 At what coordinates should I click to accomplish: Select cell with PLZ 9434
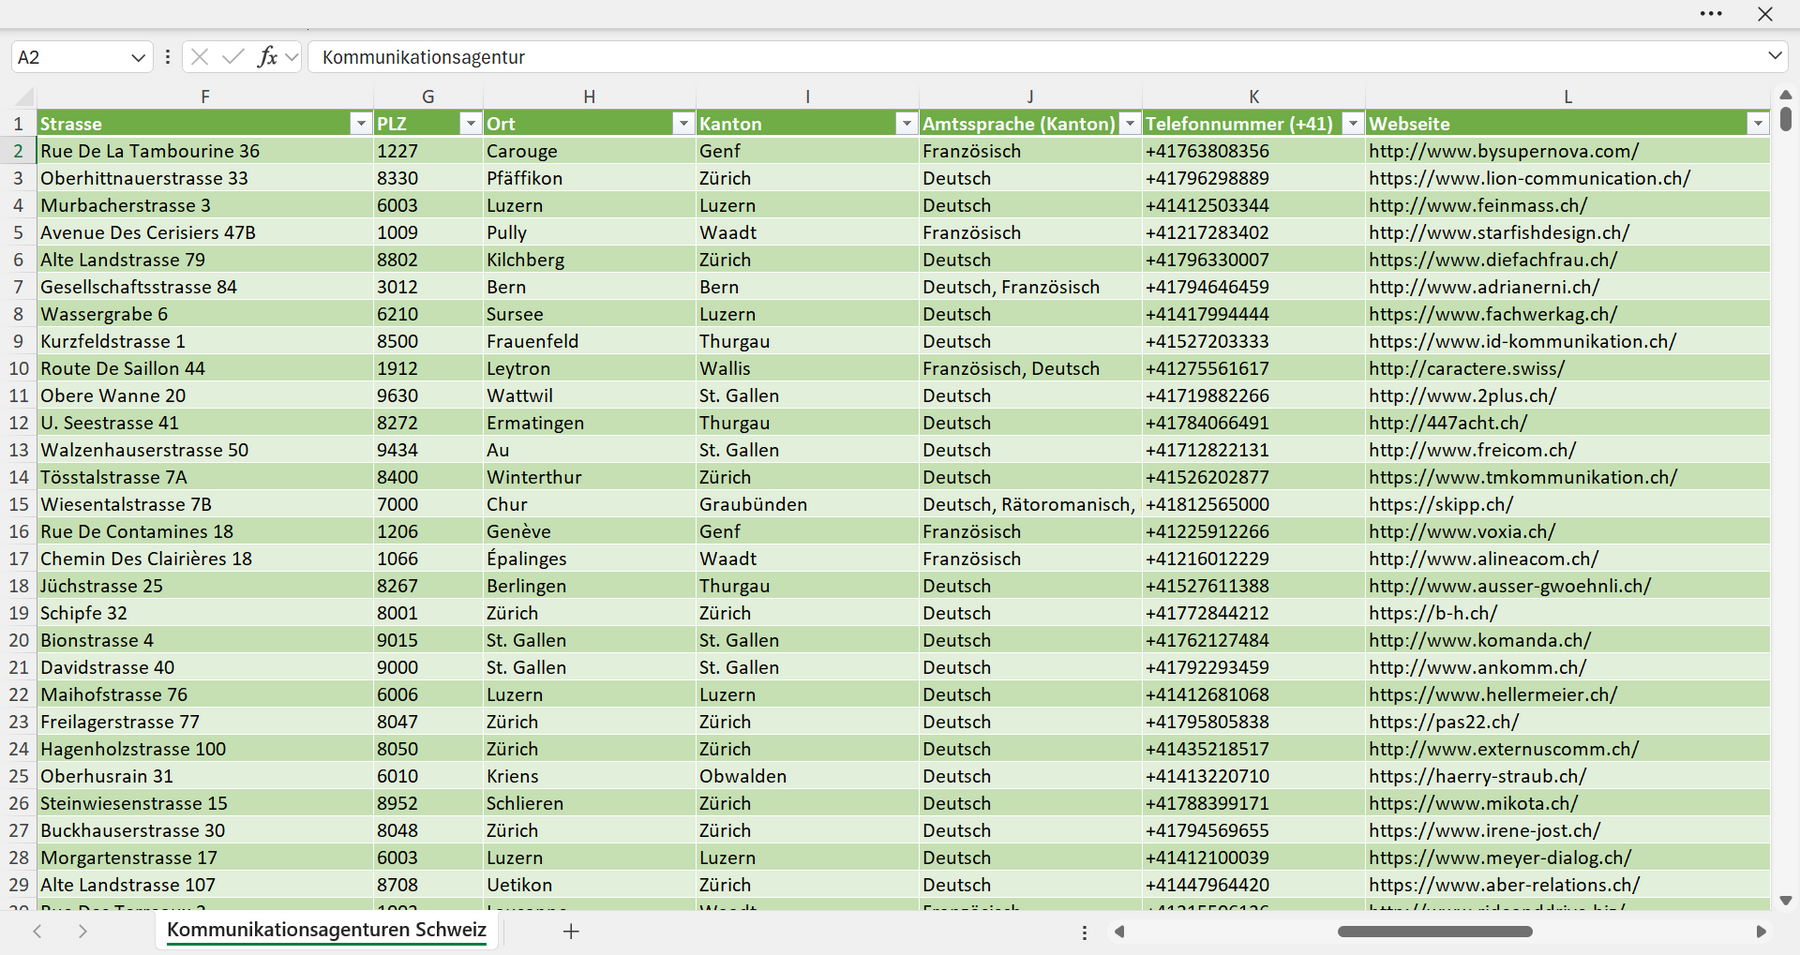tap(428, 450)
